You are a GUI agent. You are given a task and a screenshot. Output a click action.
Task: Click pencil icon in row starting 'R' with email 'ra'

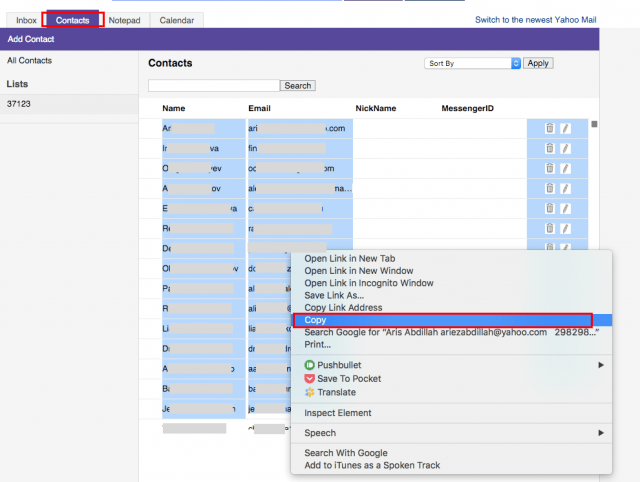(x=565, y=228)
